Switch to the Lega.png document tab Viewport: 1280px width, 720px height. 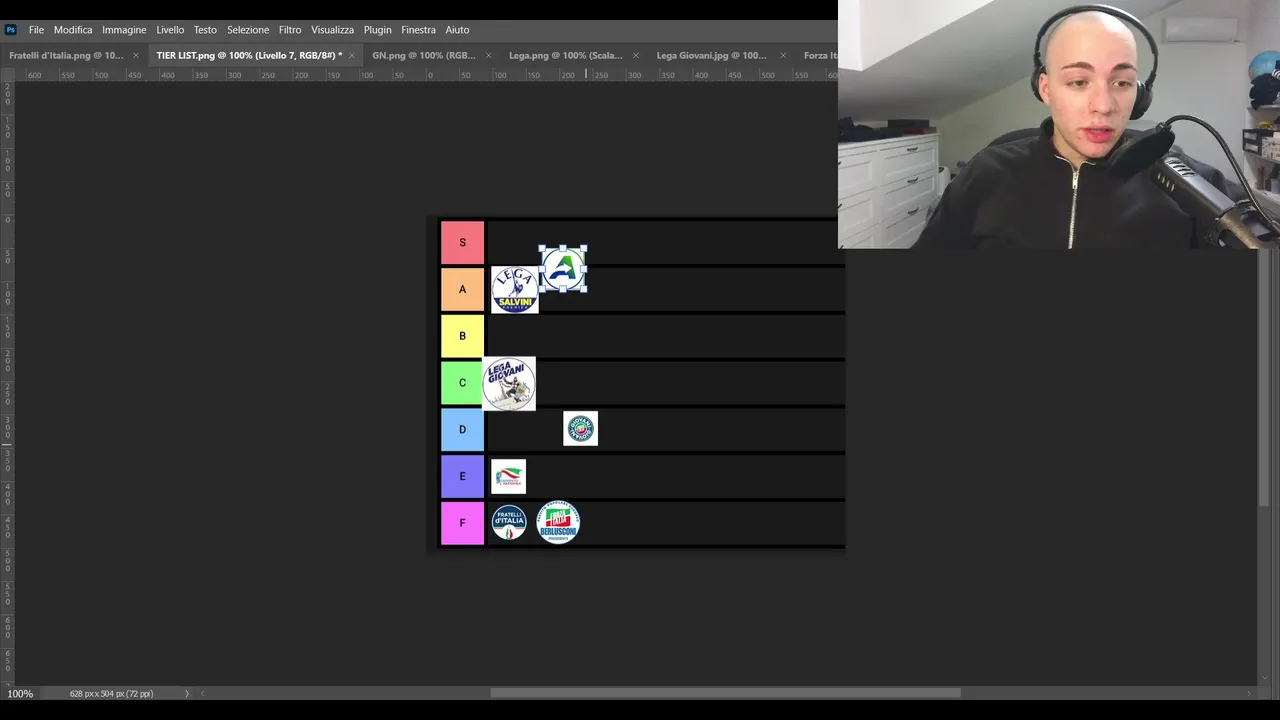pyautogui.click(x=566, y=55)
